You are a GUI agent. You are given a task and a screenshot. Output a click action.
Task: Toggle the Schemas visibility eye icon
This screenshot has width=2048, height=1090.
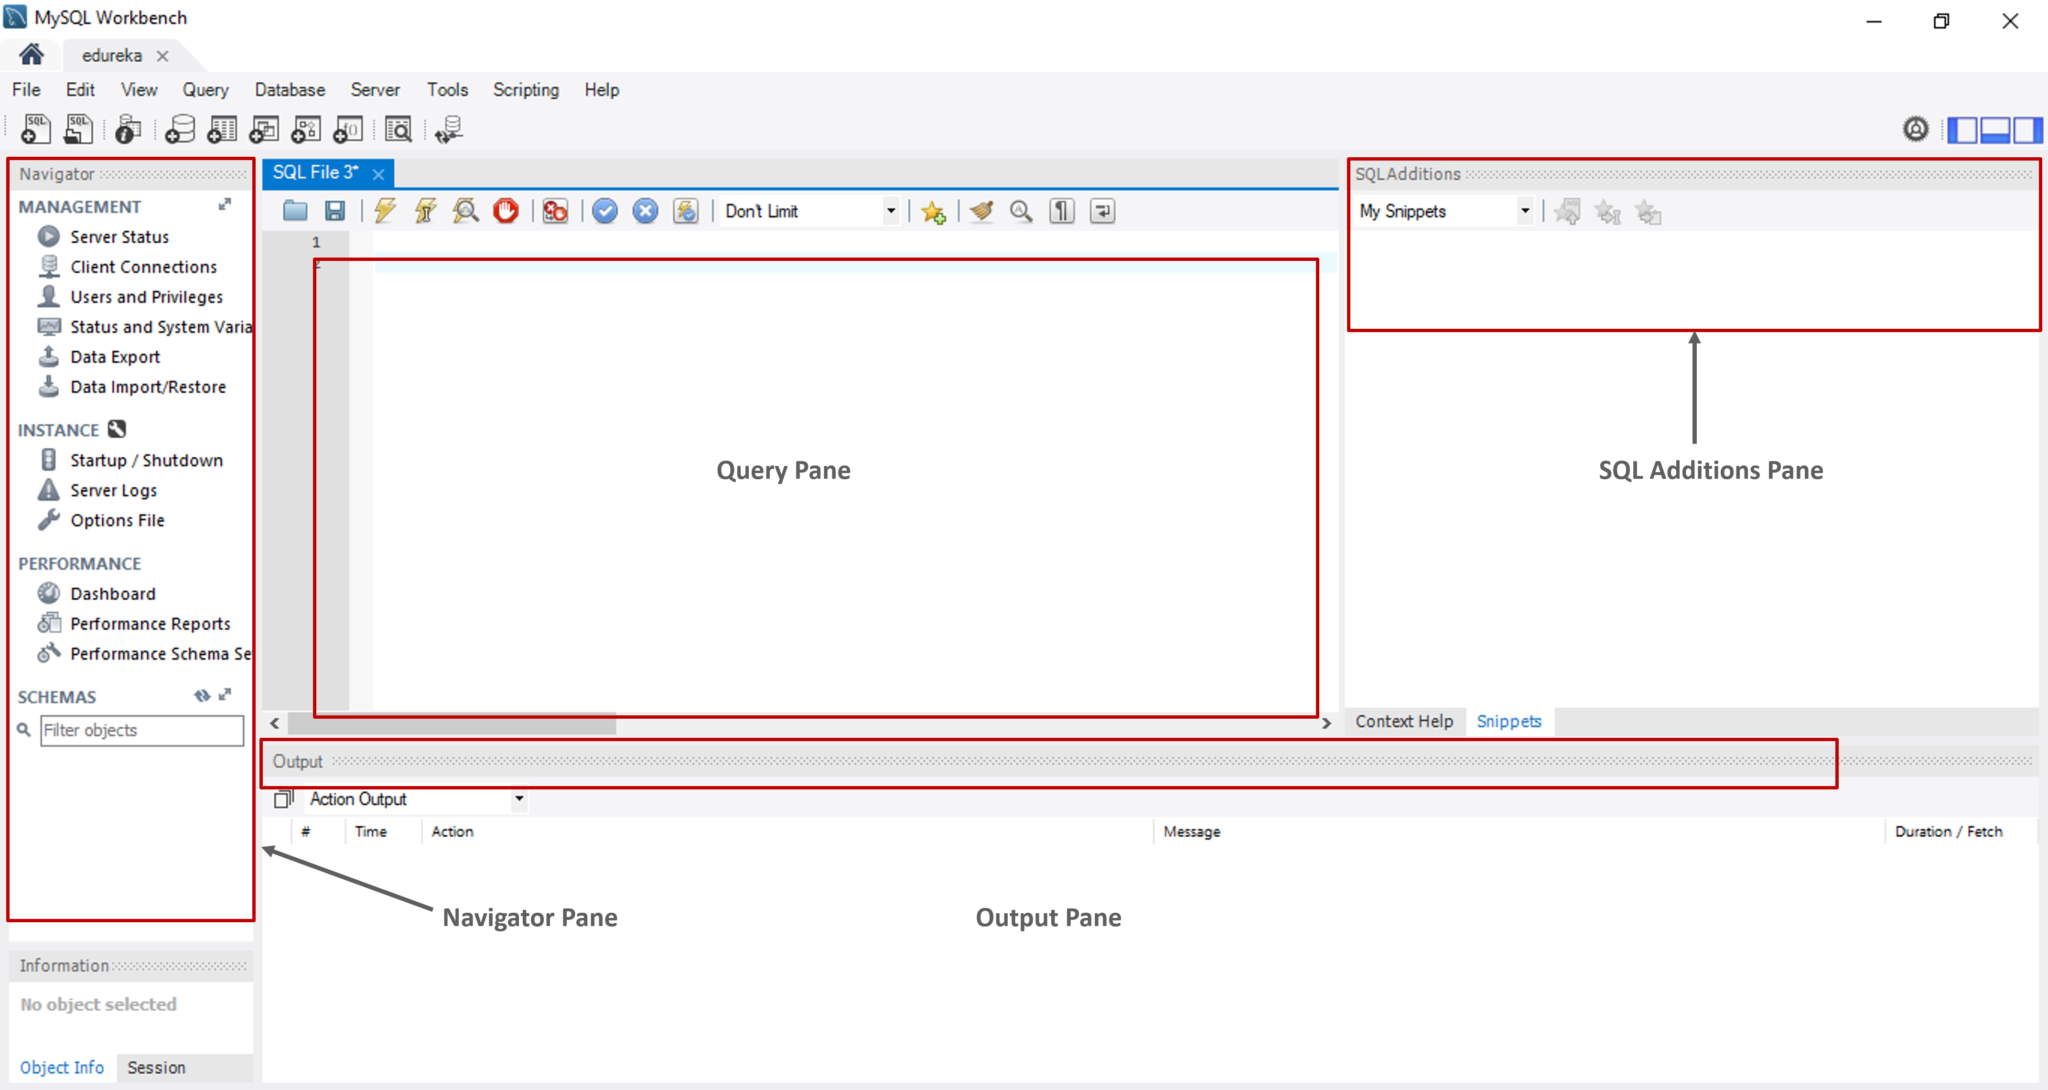click(x=202, y=696)
